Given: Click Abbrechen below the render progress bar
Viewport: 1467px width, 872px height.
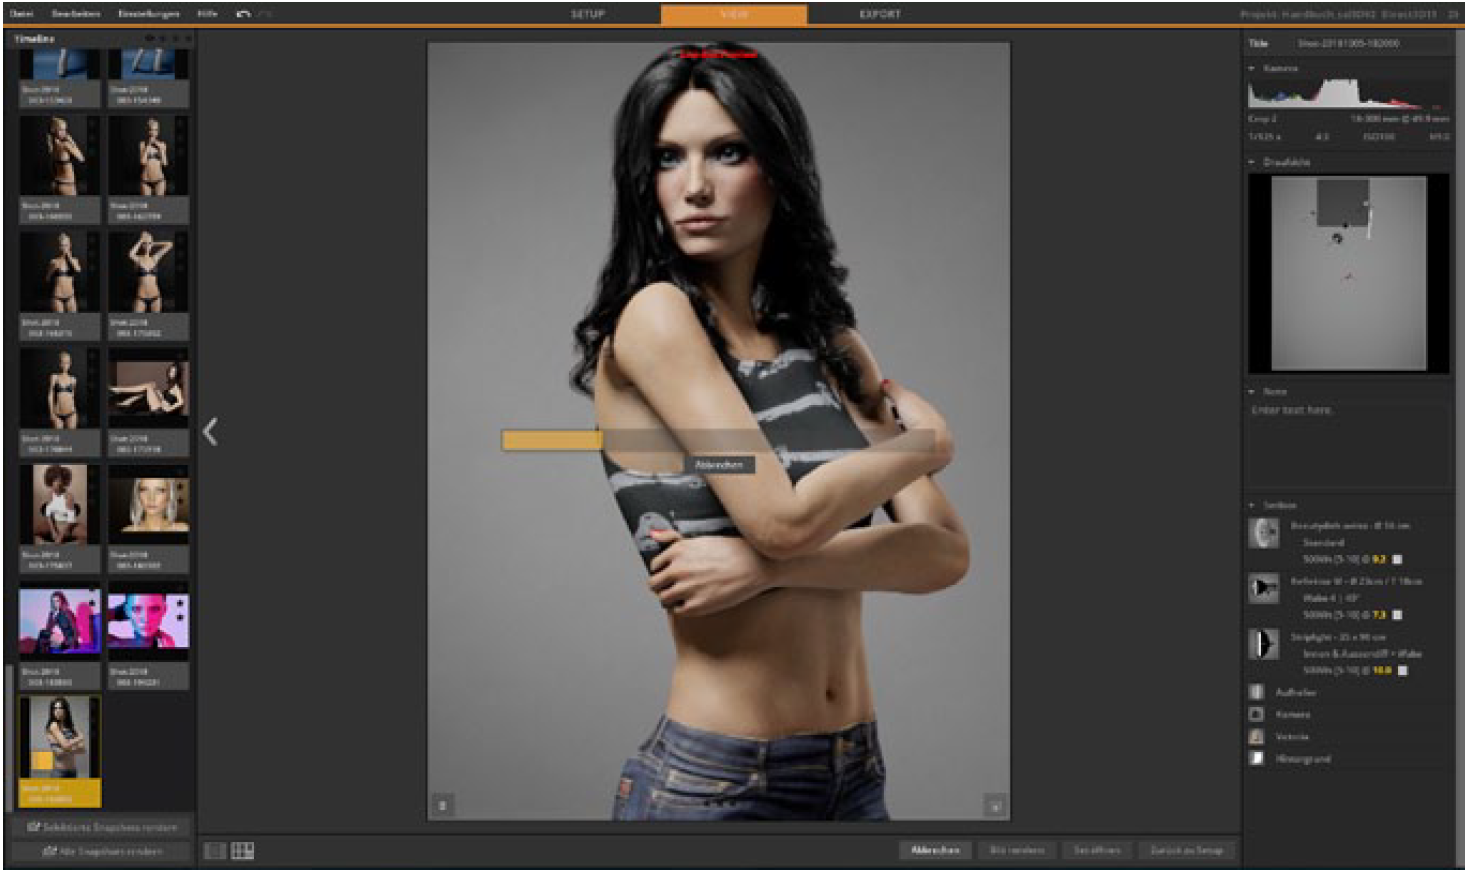Looking at the screenshot, I should (x=719, y=466).
